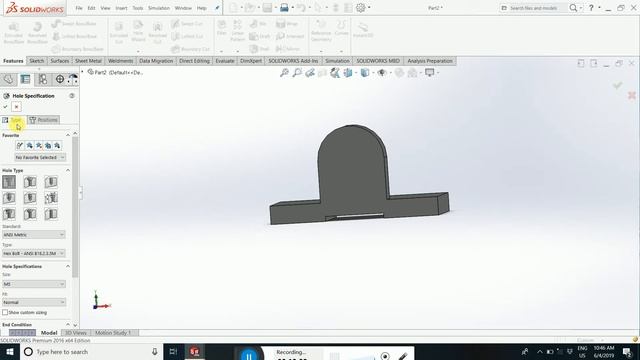Open View Settings monitor icon
Screen dimensions: 640x360
point(429,73)
